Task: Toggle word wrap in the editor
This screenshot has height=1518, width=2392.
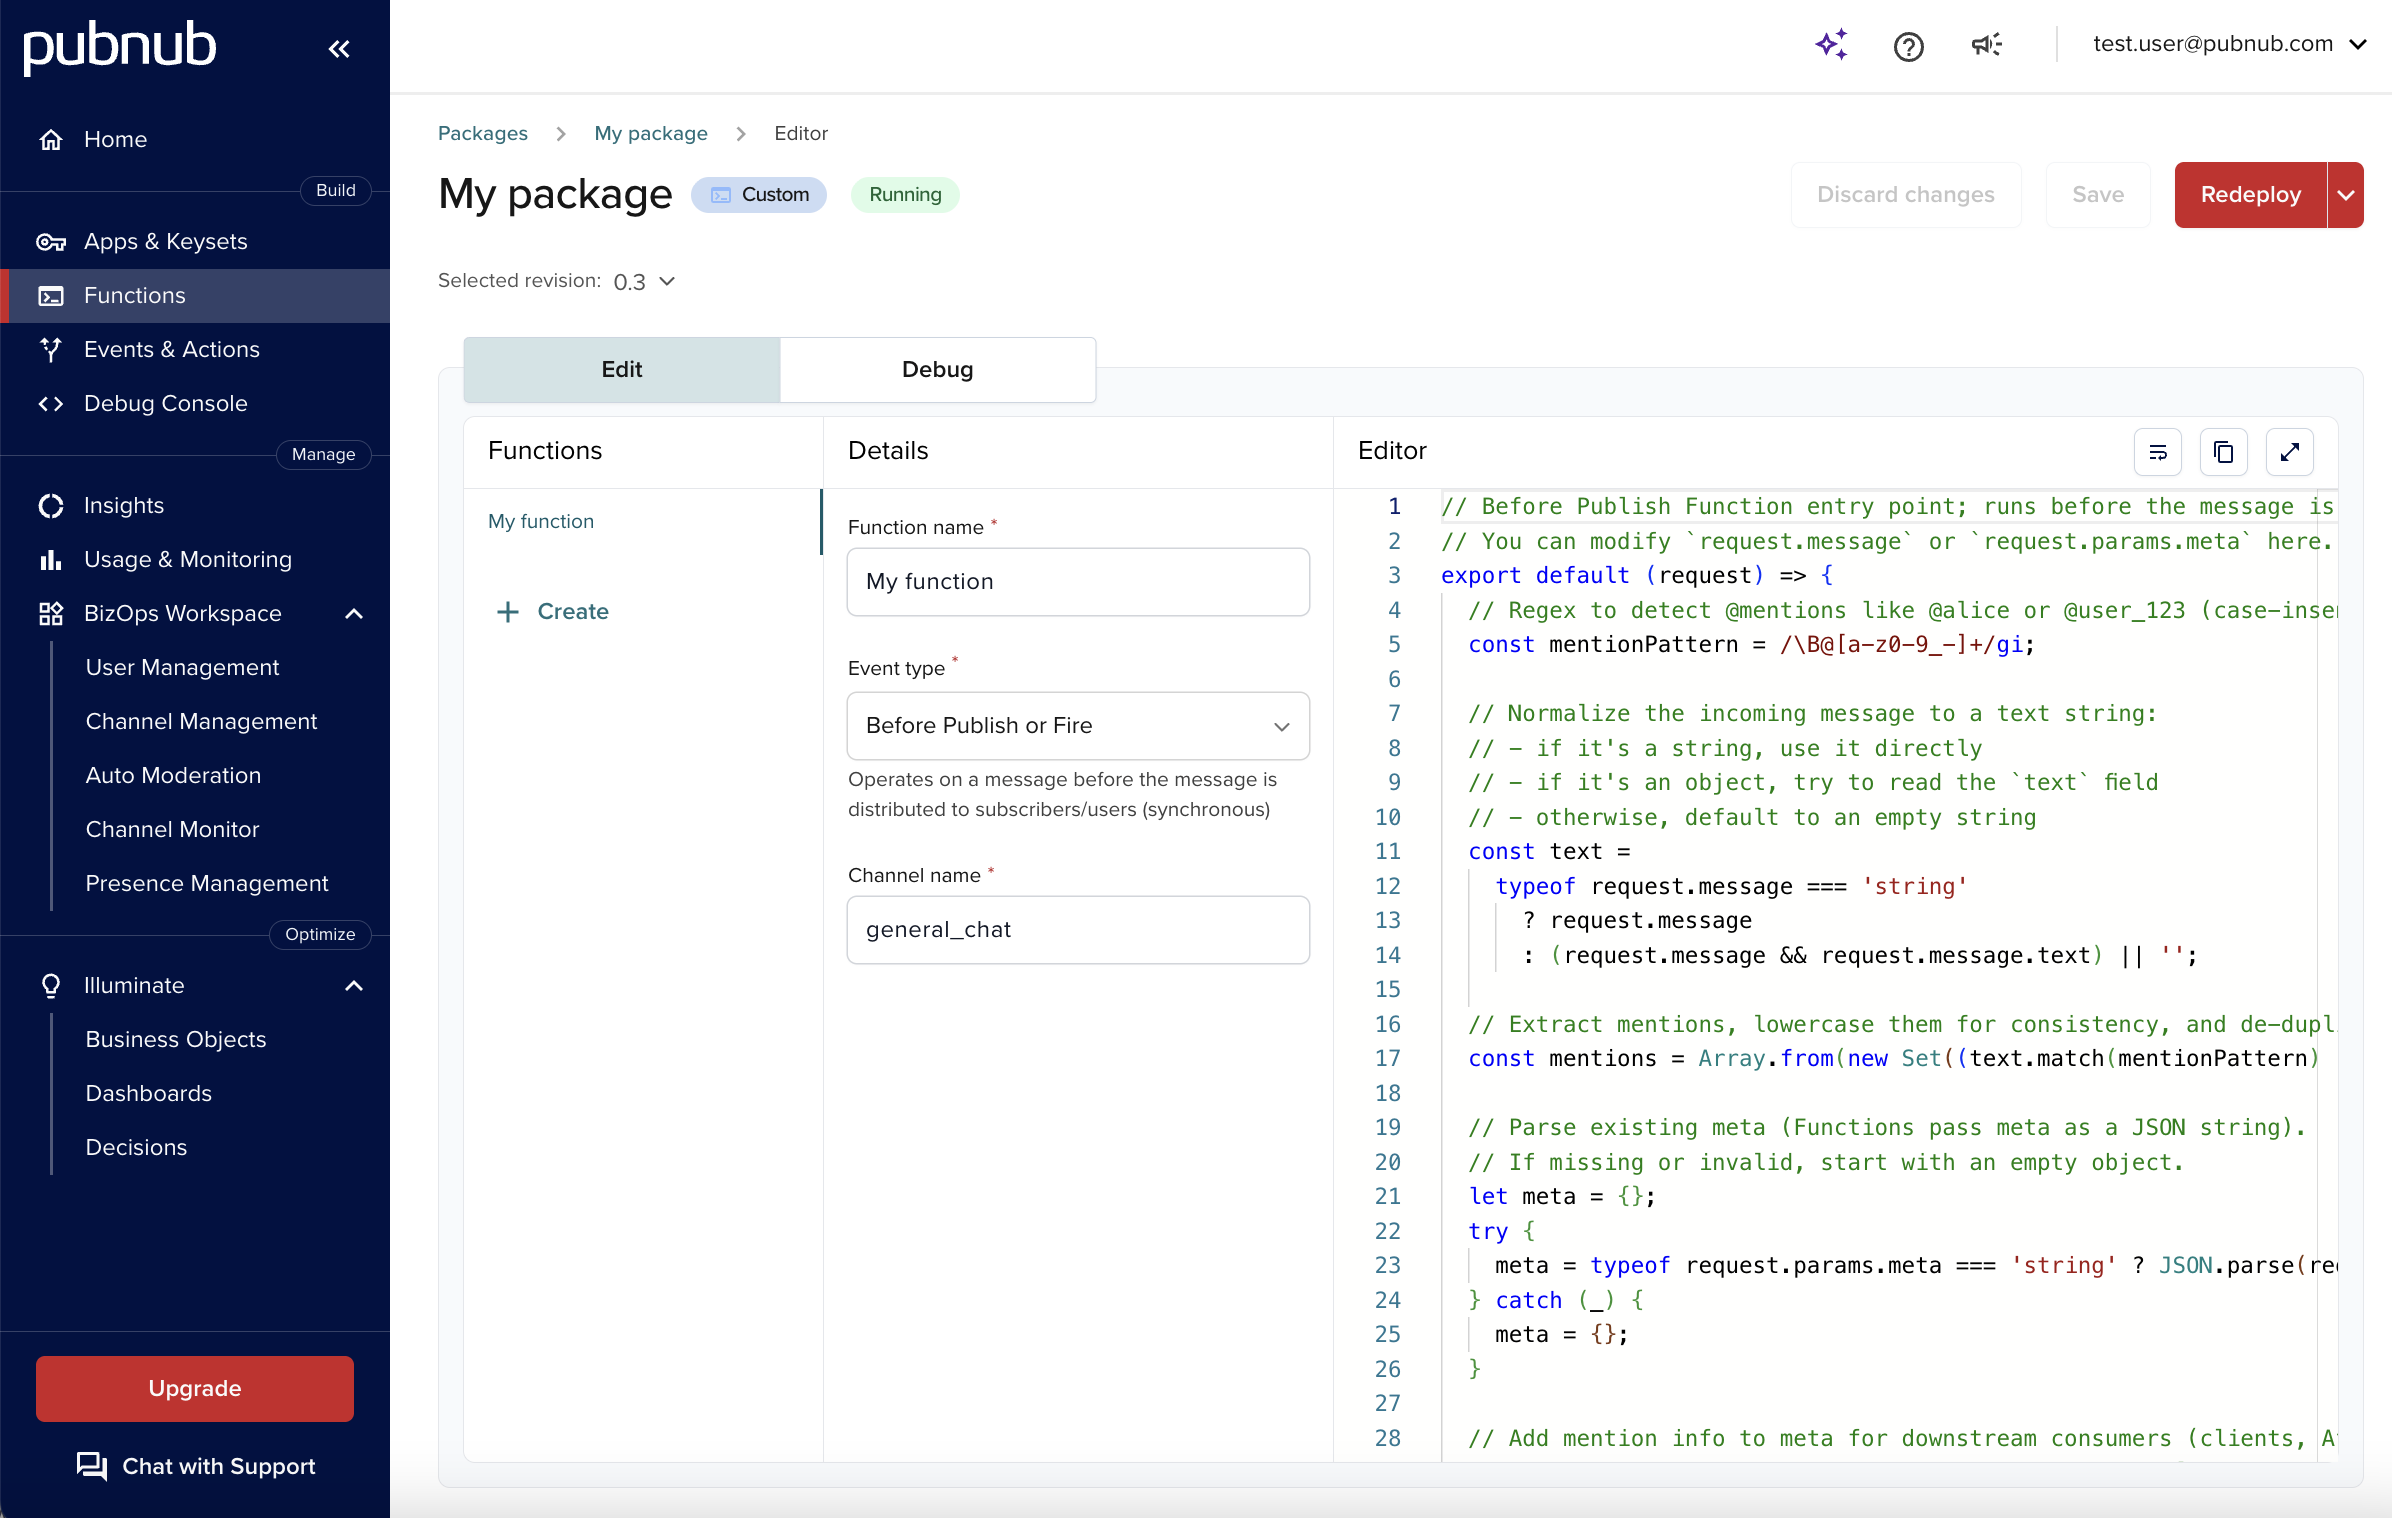Action: pyautogui.click(x=2157, y=452)
